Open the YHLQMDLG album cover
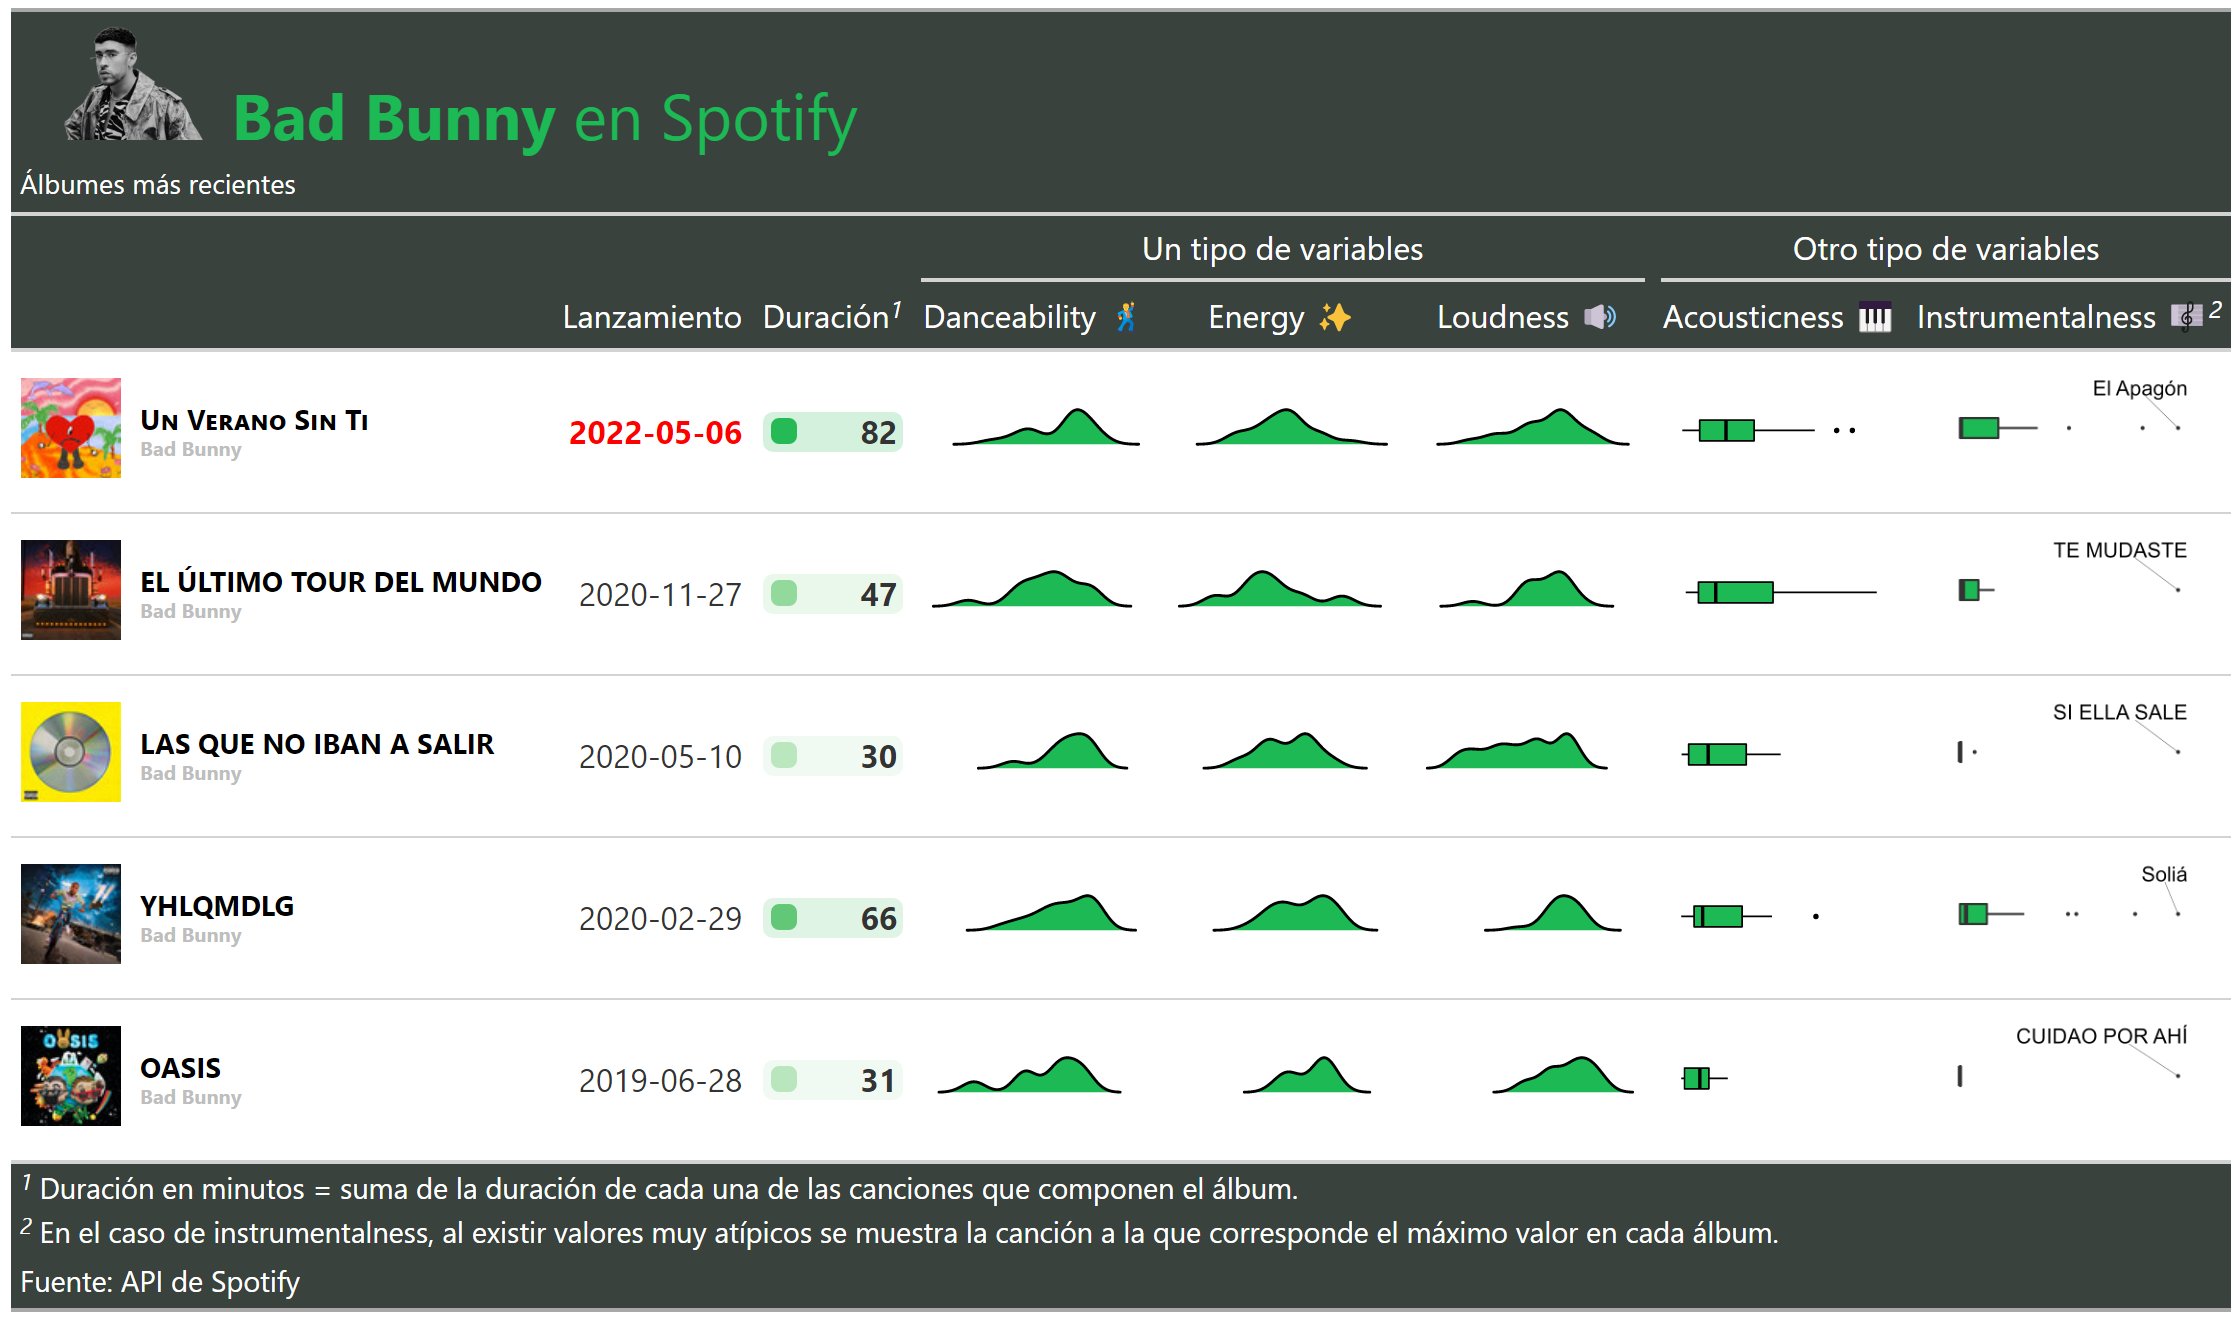Image resolution: width=2240 pixels, height=1320 pixels. (71, 914)
